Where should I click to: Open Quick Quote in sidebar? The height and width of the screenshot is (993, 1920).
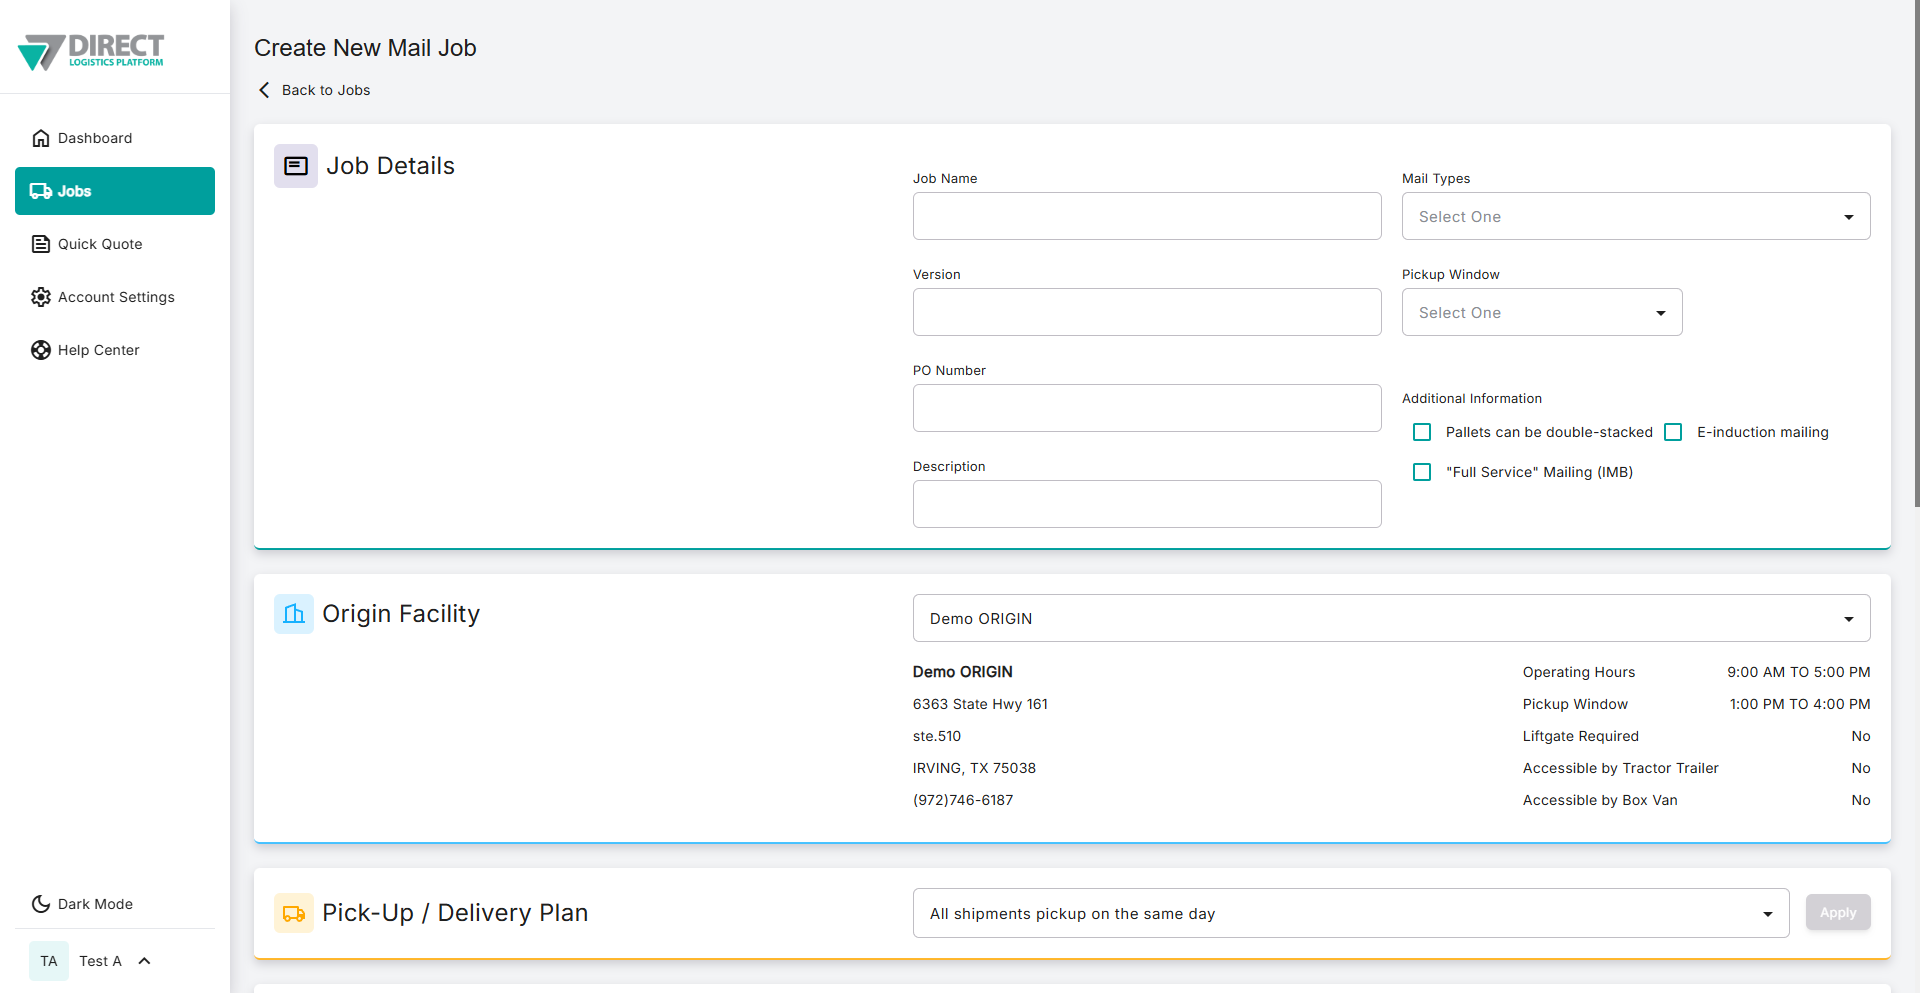tap(115, 244)
